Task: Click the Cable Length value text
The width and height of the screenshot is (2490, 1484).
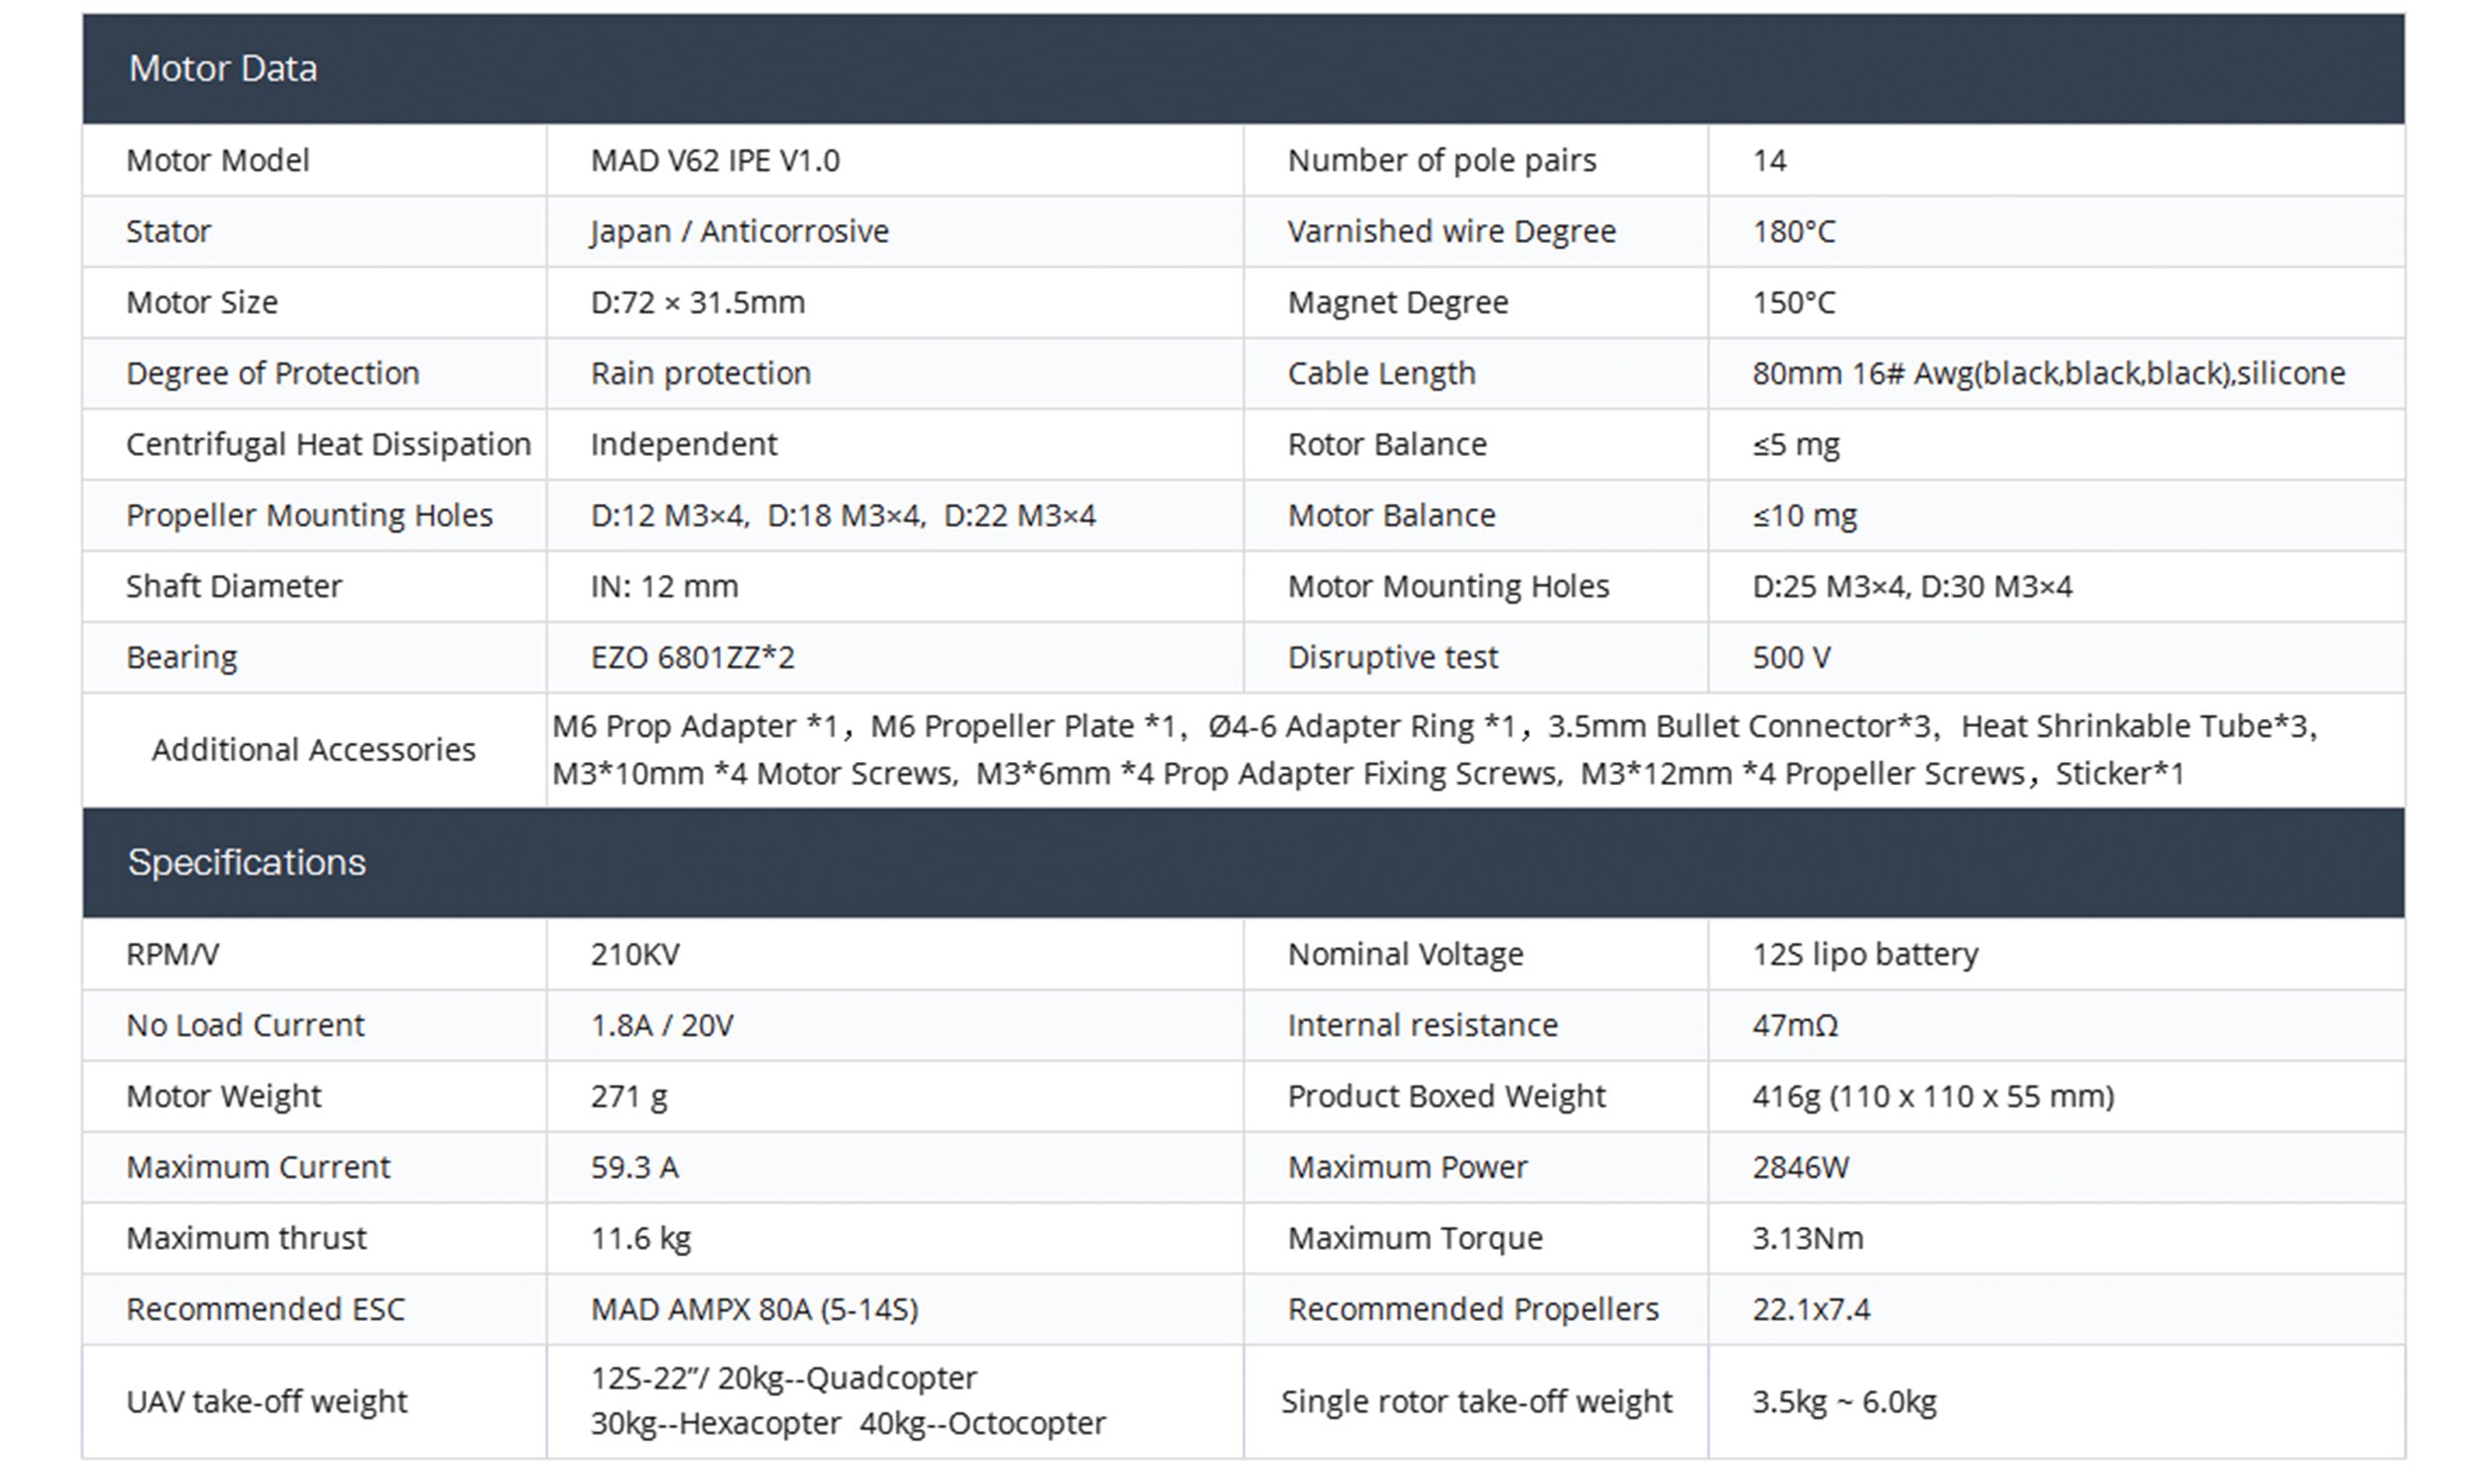Action: (2048, 374)
